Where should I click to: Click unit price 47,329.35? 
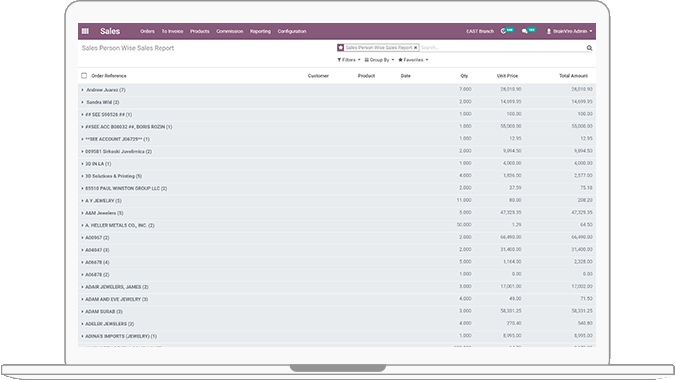(x=511, y=213)
